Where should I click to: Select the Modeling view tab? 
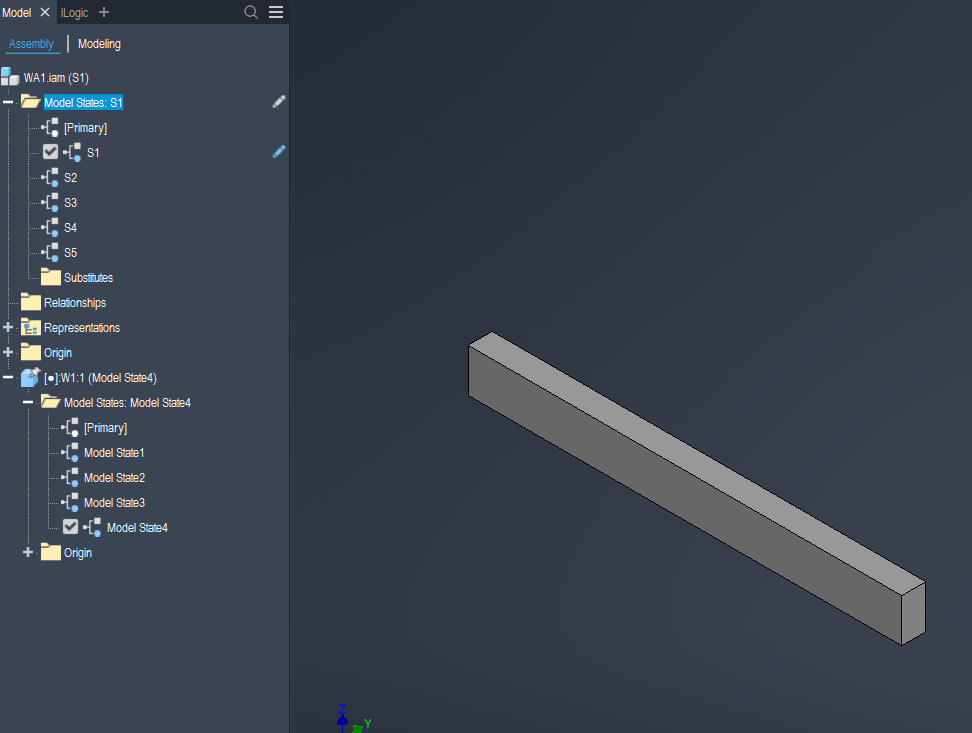(99, 43)
